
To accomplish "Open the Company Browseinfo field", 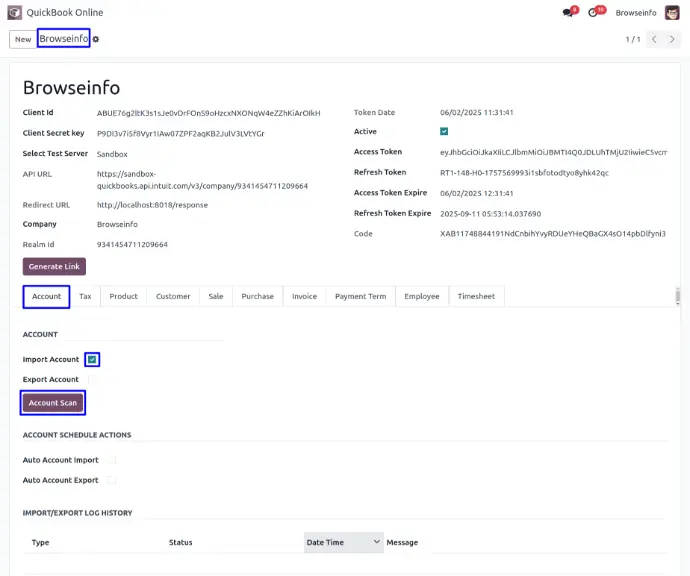I will coord(117,224).
